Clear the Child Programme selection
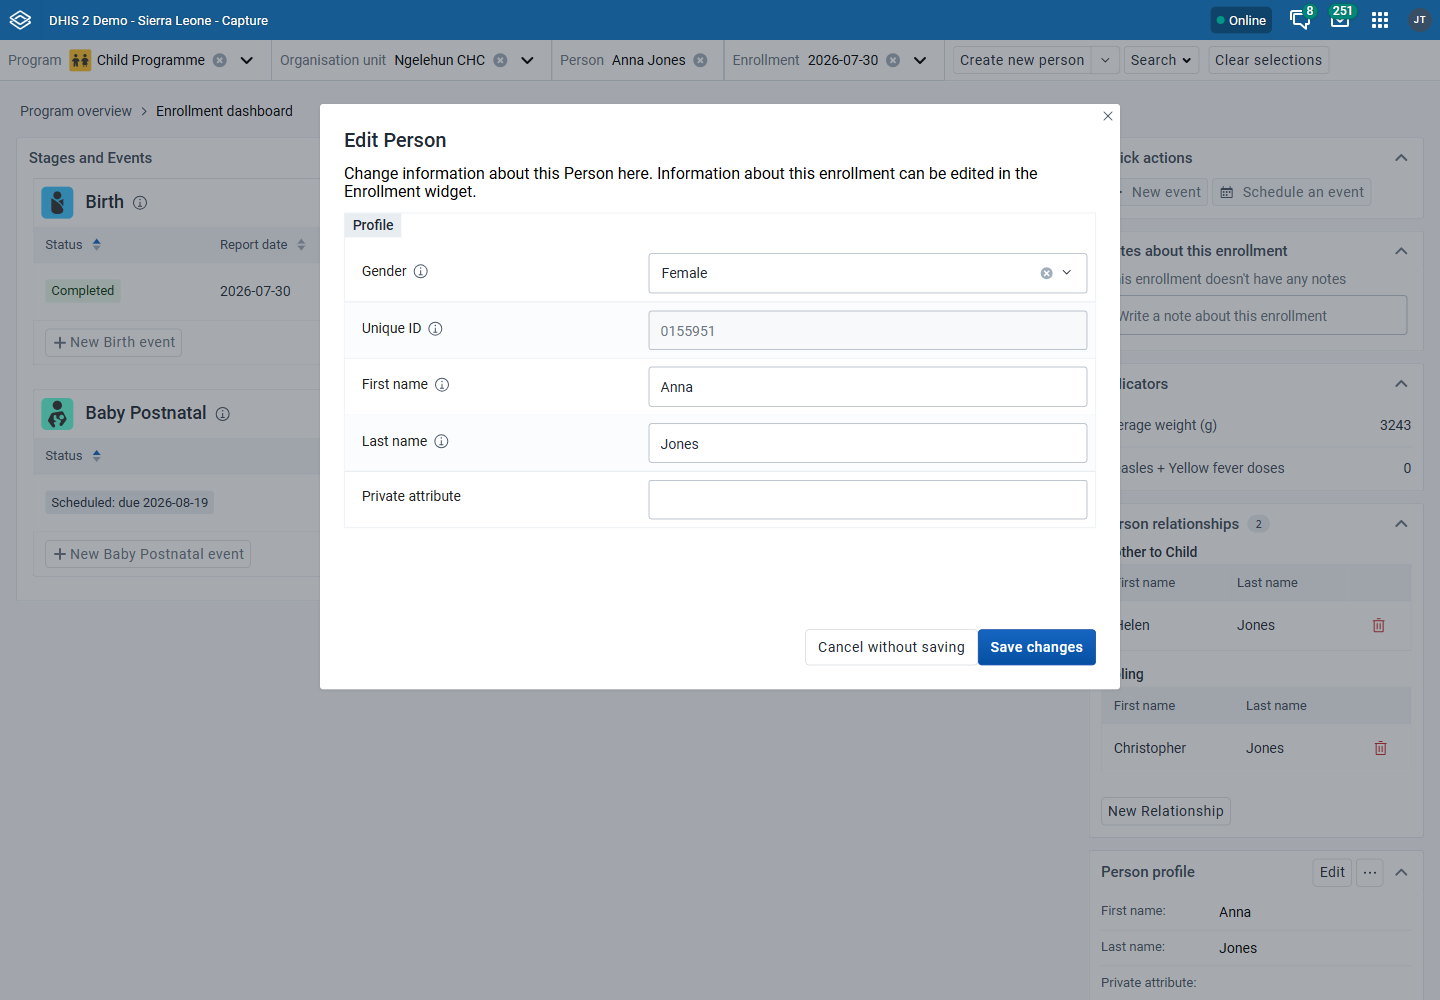 [x=220, y=60]
